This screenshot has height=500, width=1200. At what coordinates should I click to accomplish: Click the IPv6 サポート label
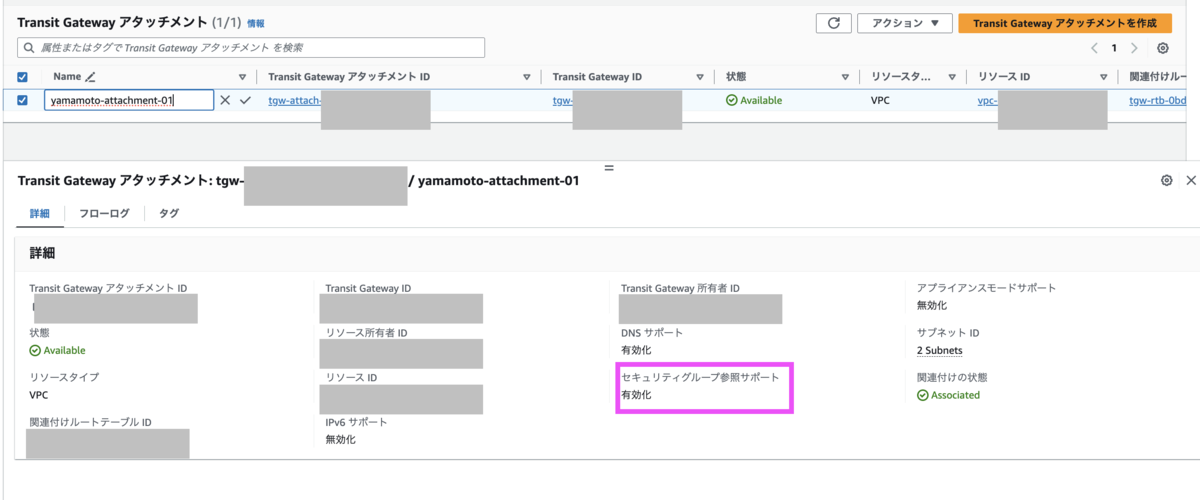pos(356,422)
